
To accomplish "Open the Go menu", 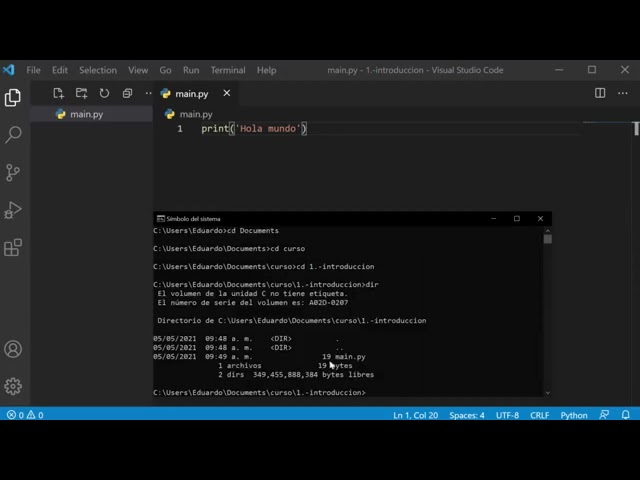I will [165, 70].
